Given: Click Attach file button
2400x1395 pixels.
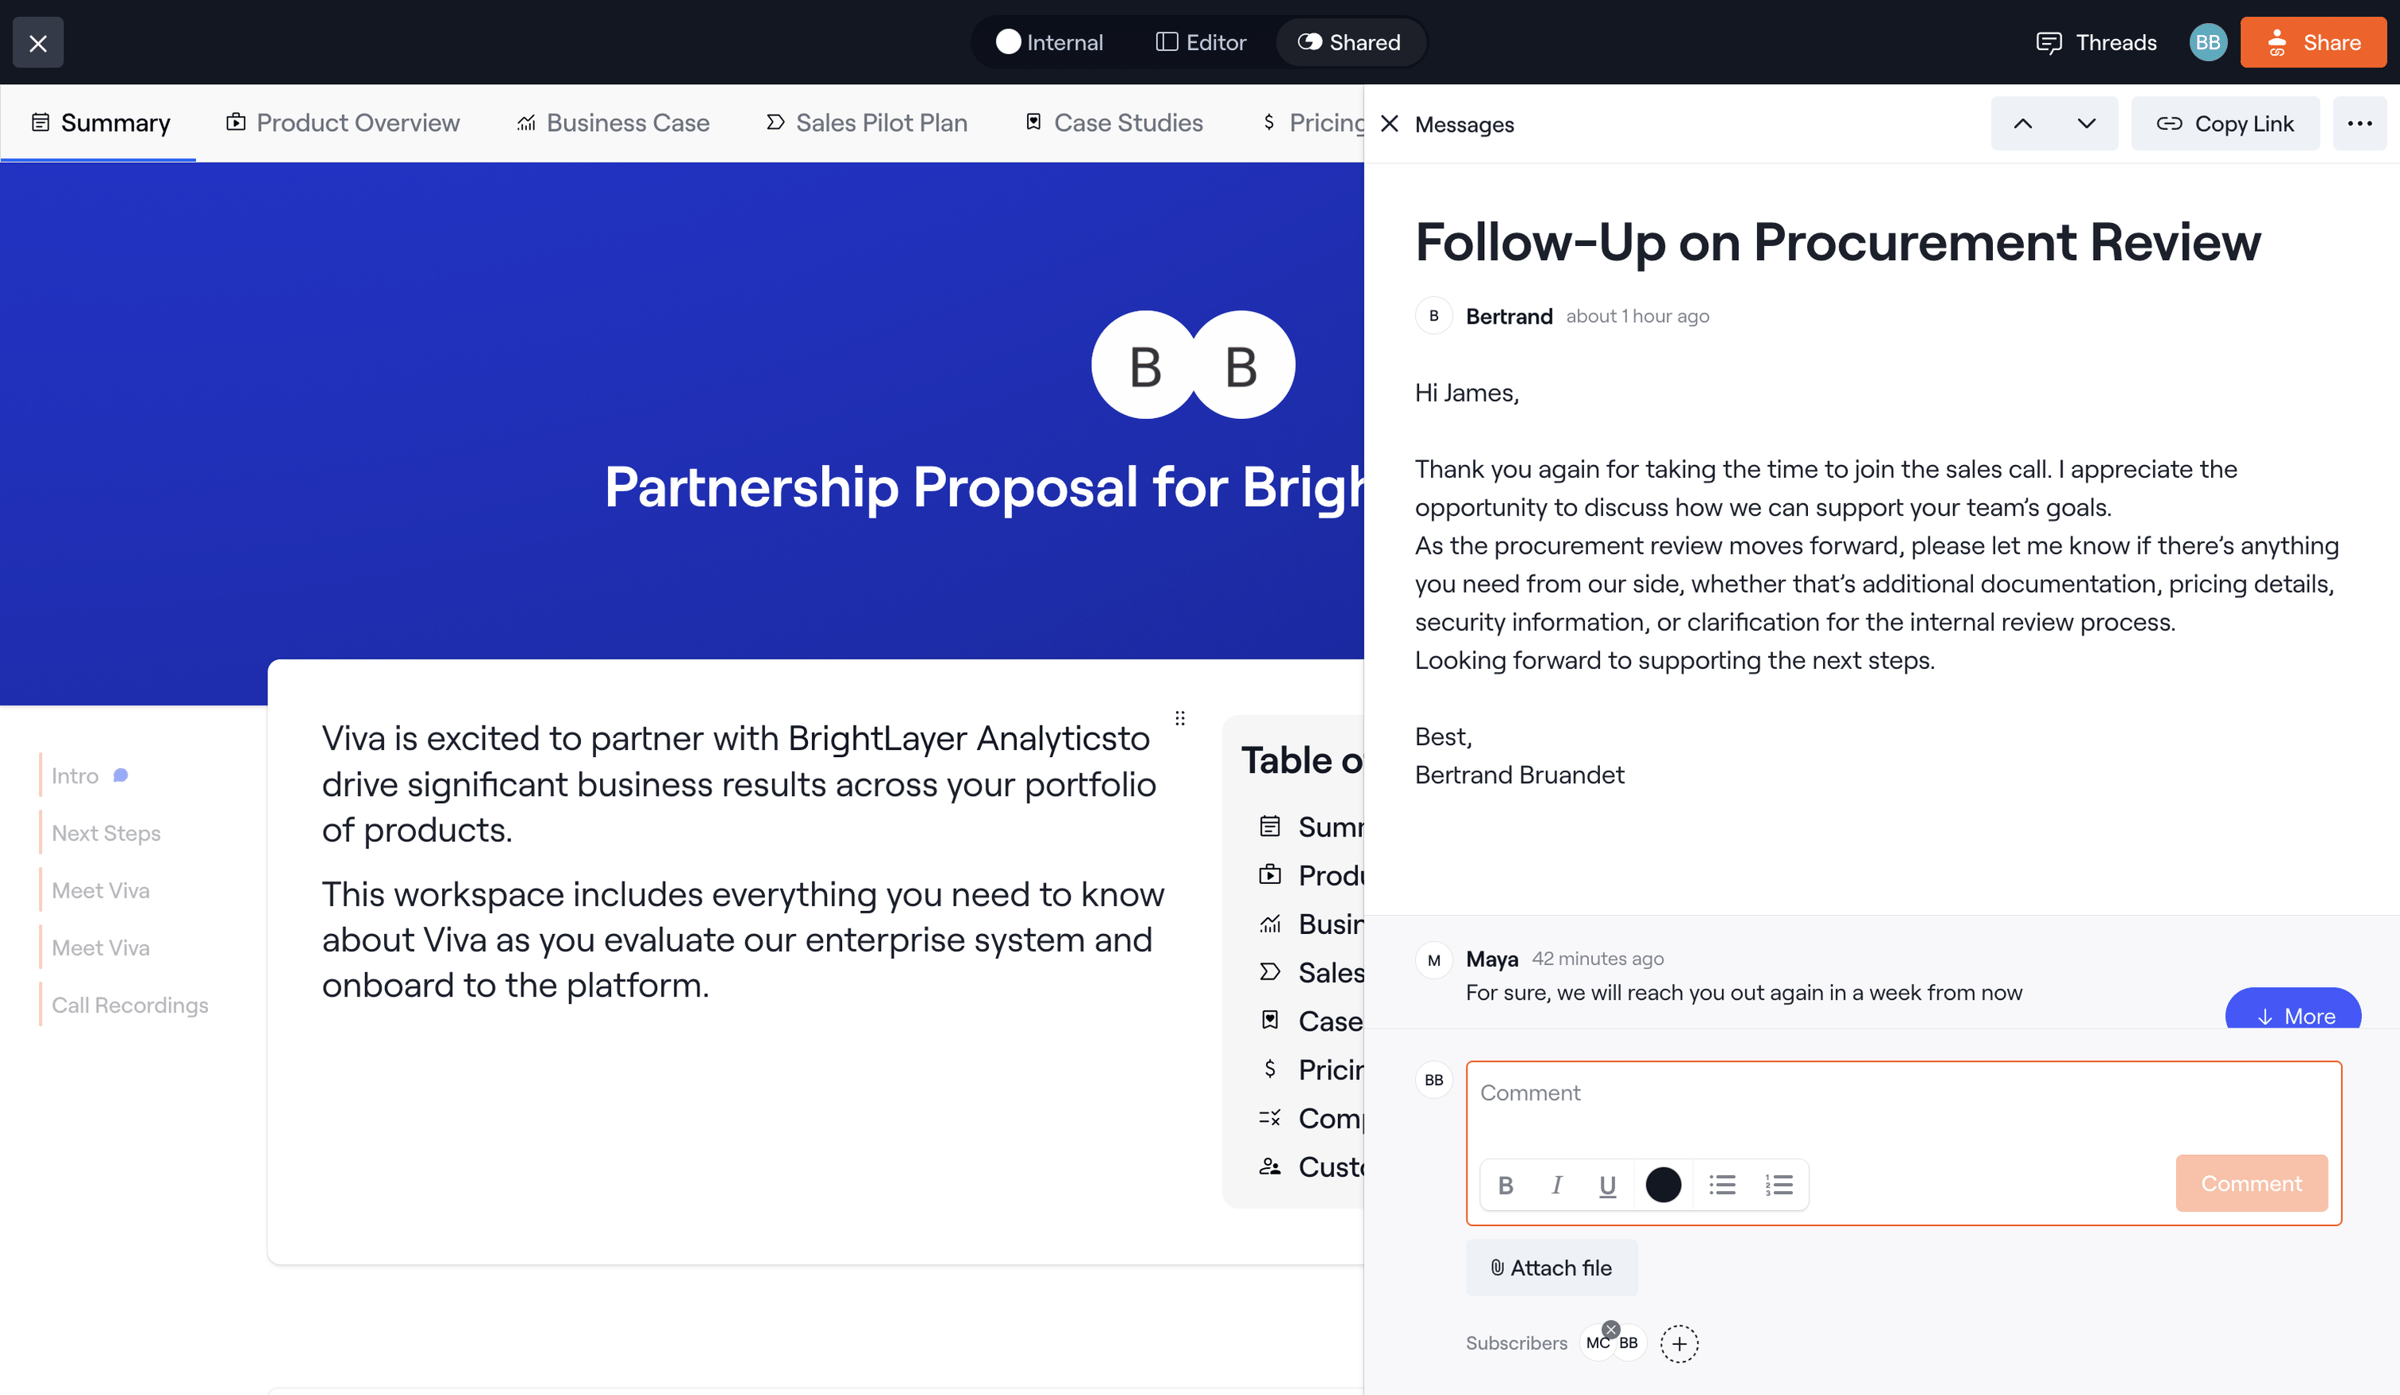Looking at the screenshot, I should [x=1551, y=1268].
